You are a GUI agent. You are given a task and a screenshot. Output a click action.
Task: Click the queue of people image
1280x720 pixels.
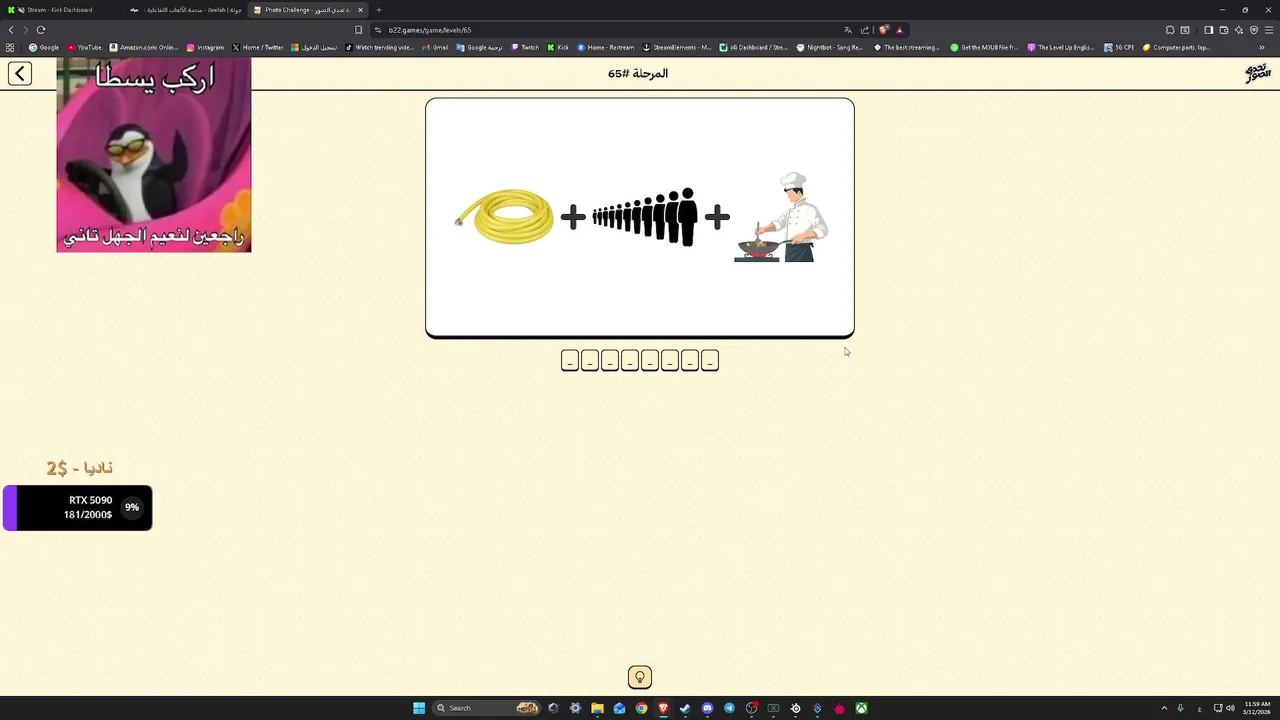click(x=644, y=216)
